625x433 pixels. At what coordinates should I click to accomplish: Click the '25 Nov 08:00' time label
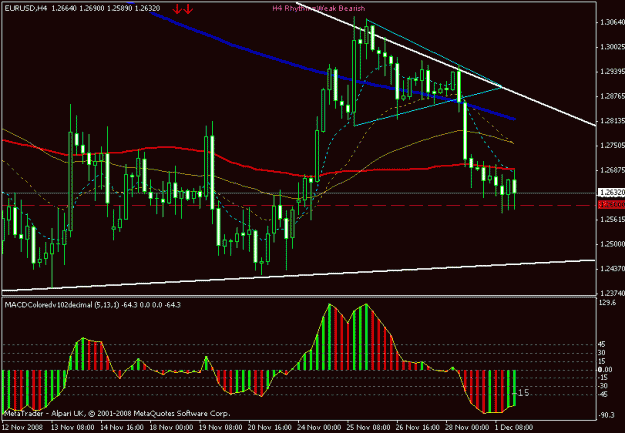(x=369, y=427)
